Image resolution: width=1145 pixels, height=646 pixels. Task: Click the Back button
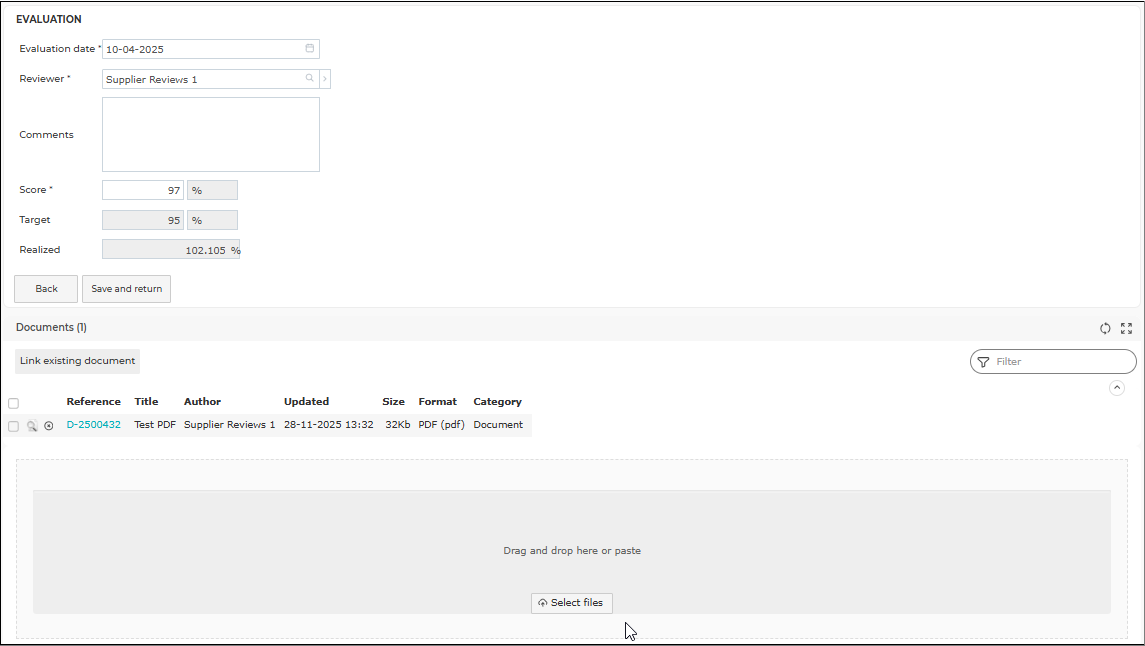(x=46, y=289)
